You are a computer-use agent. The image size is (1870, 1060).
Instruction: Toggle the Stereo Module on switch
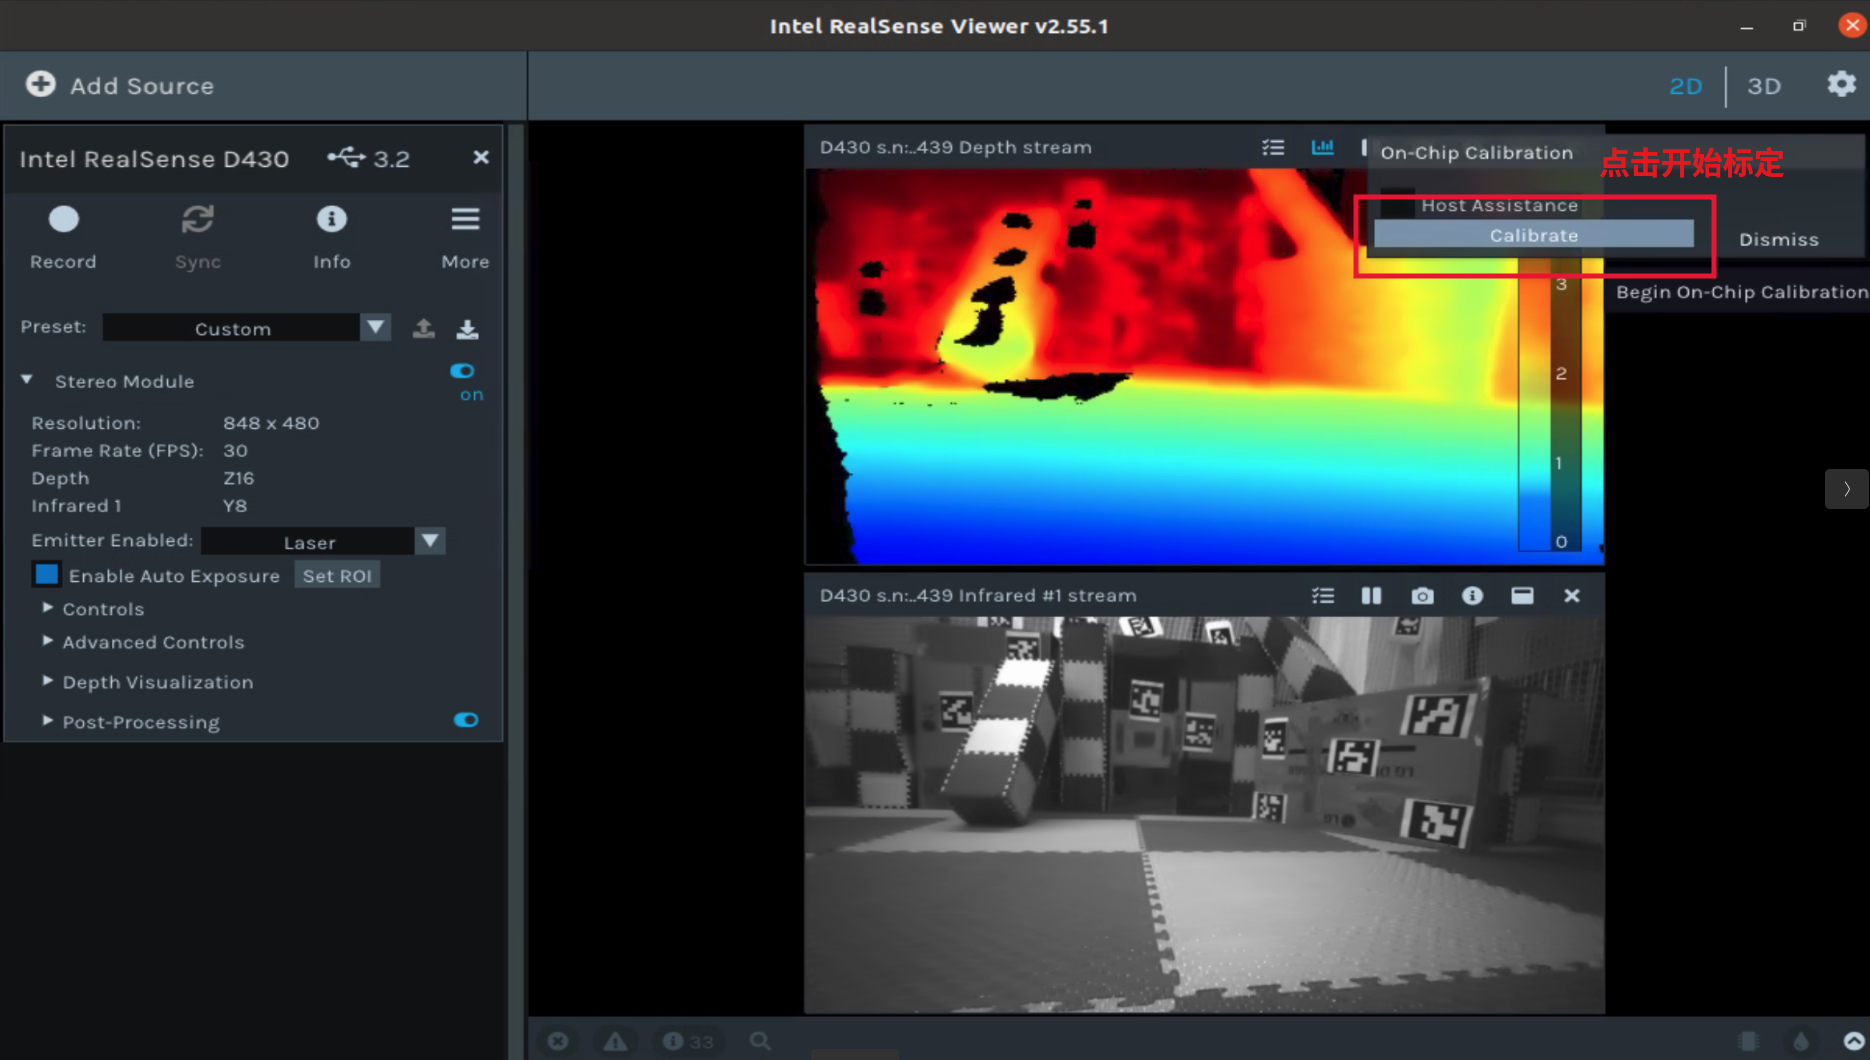(x=462, y=371)
